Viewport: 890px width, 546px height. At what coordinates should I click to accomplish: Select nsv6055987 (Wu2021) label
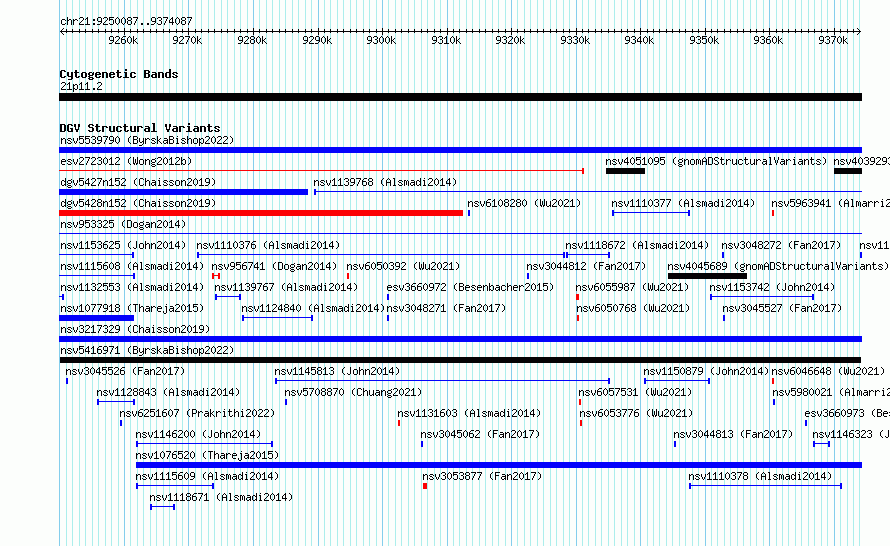point(632,287)
